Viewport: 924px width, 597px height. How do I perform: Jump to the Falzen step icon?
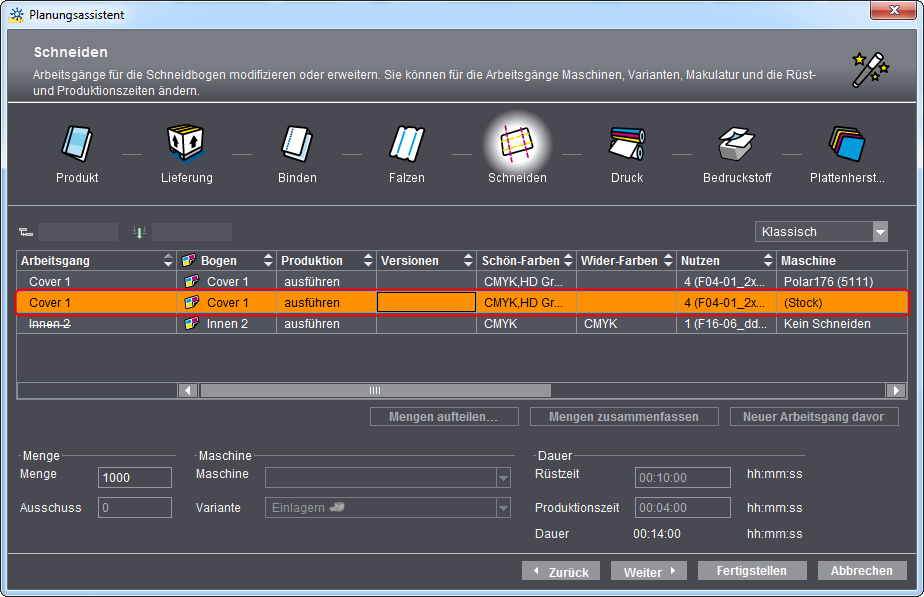pyautogui.click(x=407, y=143)
